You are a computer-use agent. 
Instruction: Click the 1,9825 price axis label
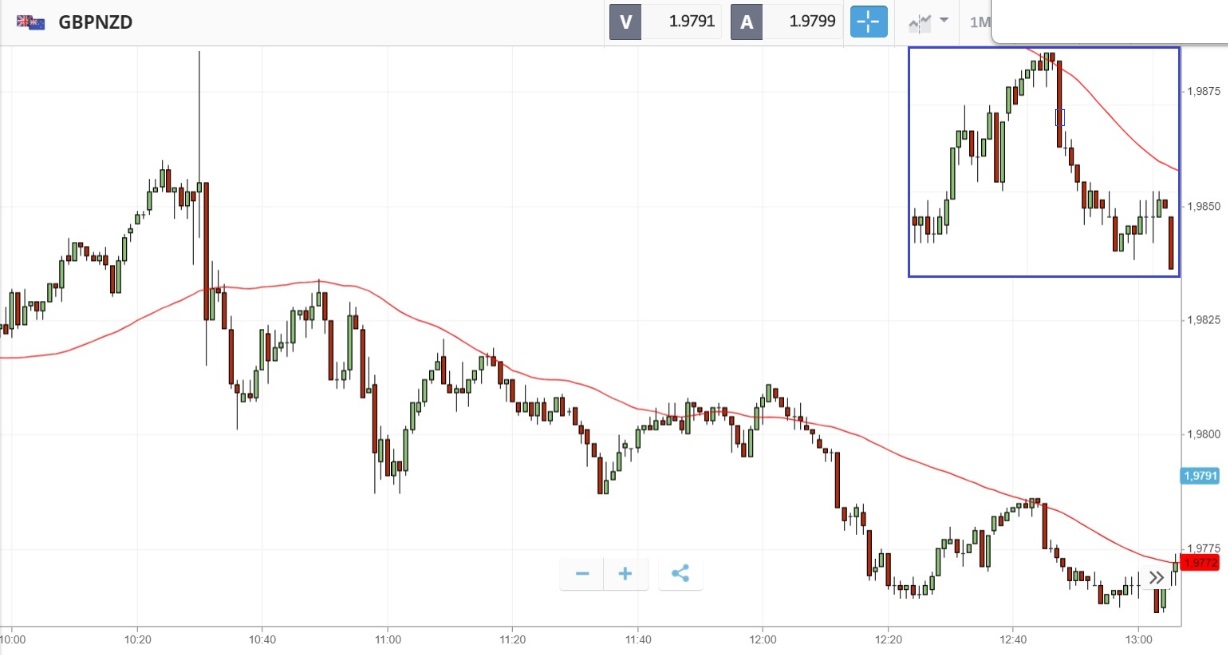(x=1201, y=320)
